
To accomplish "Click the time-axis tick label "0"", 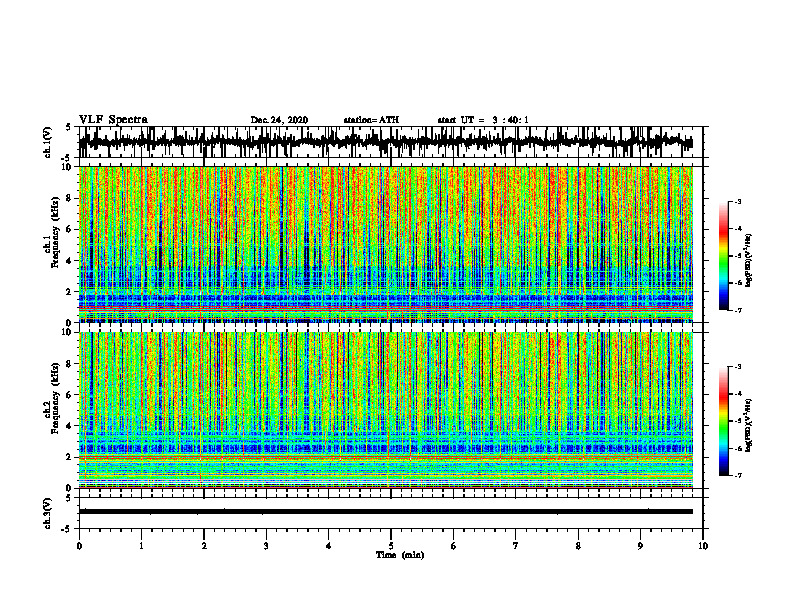I will (x=79, y=546).
